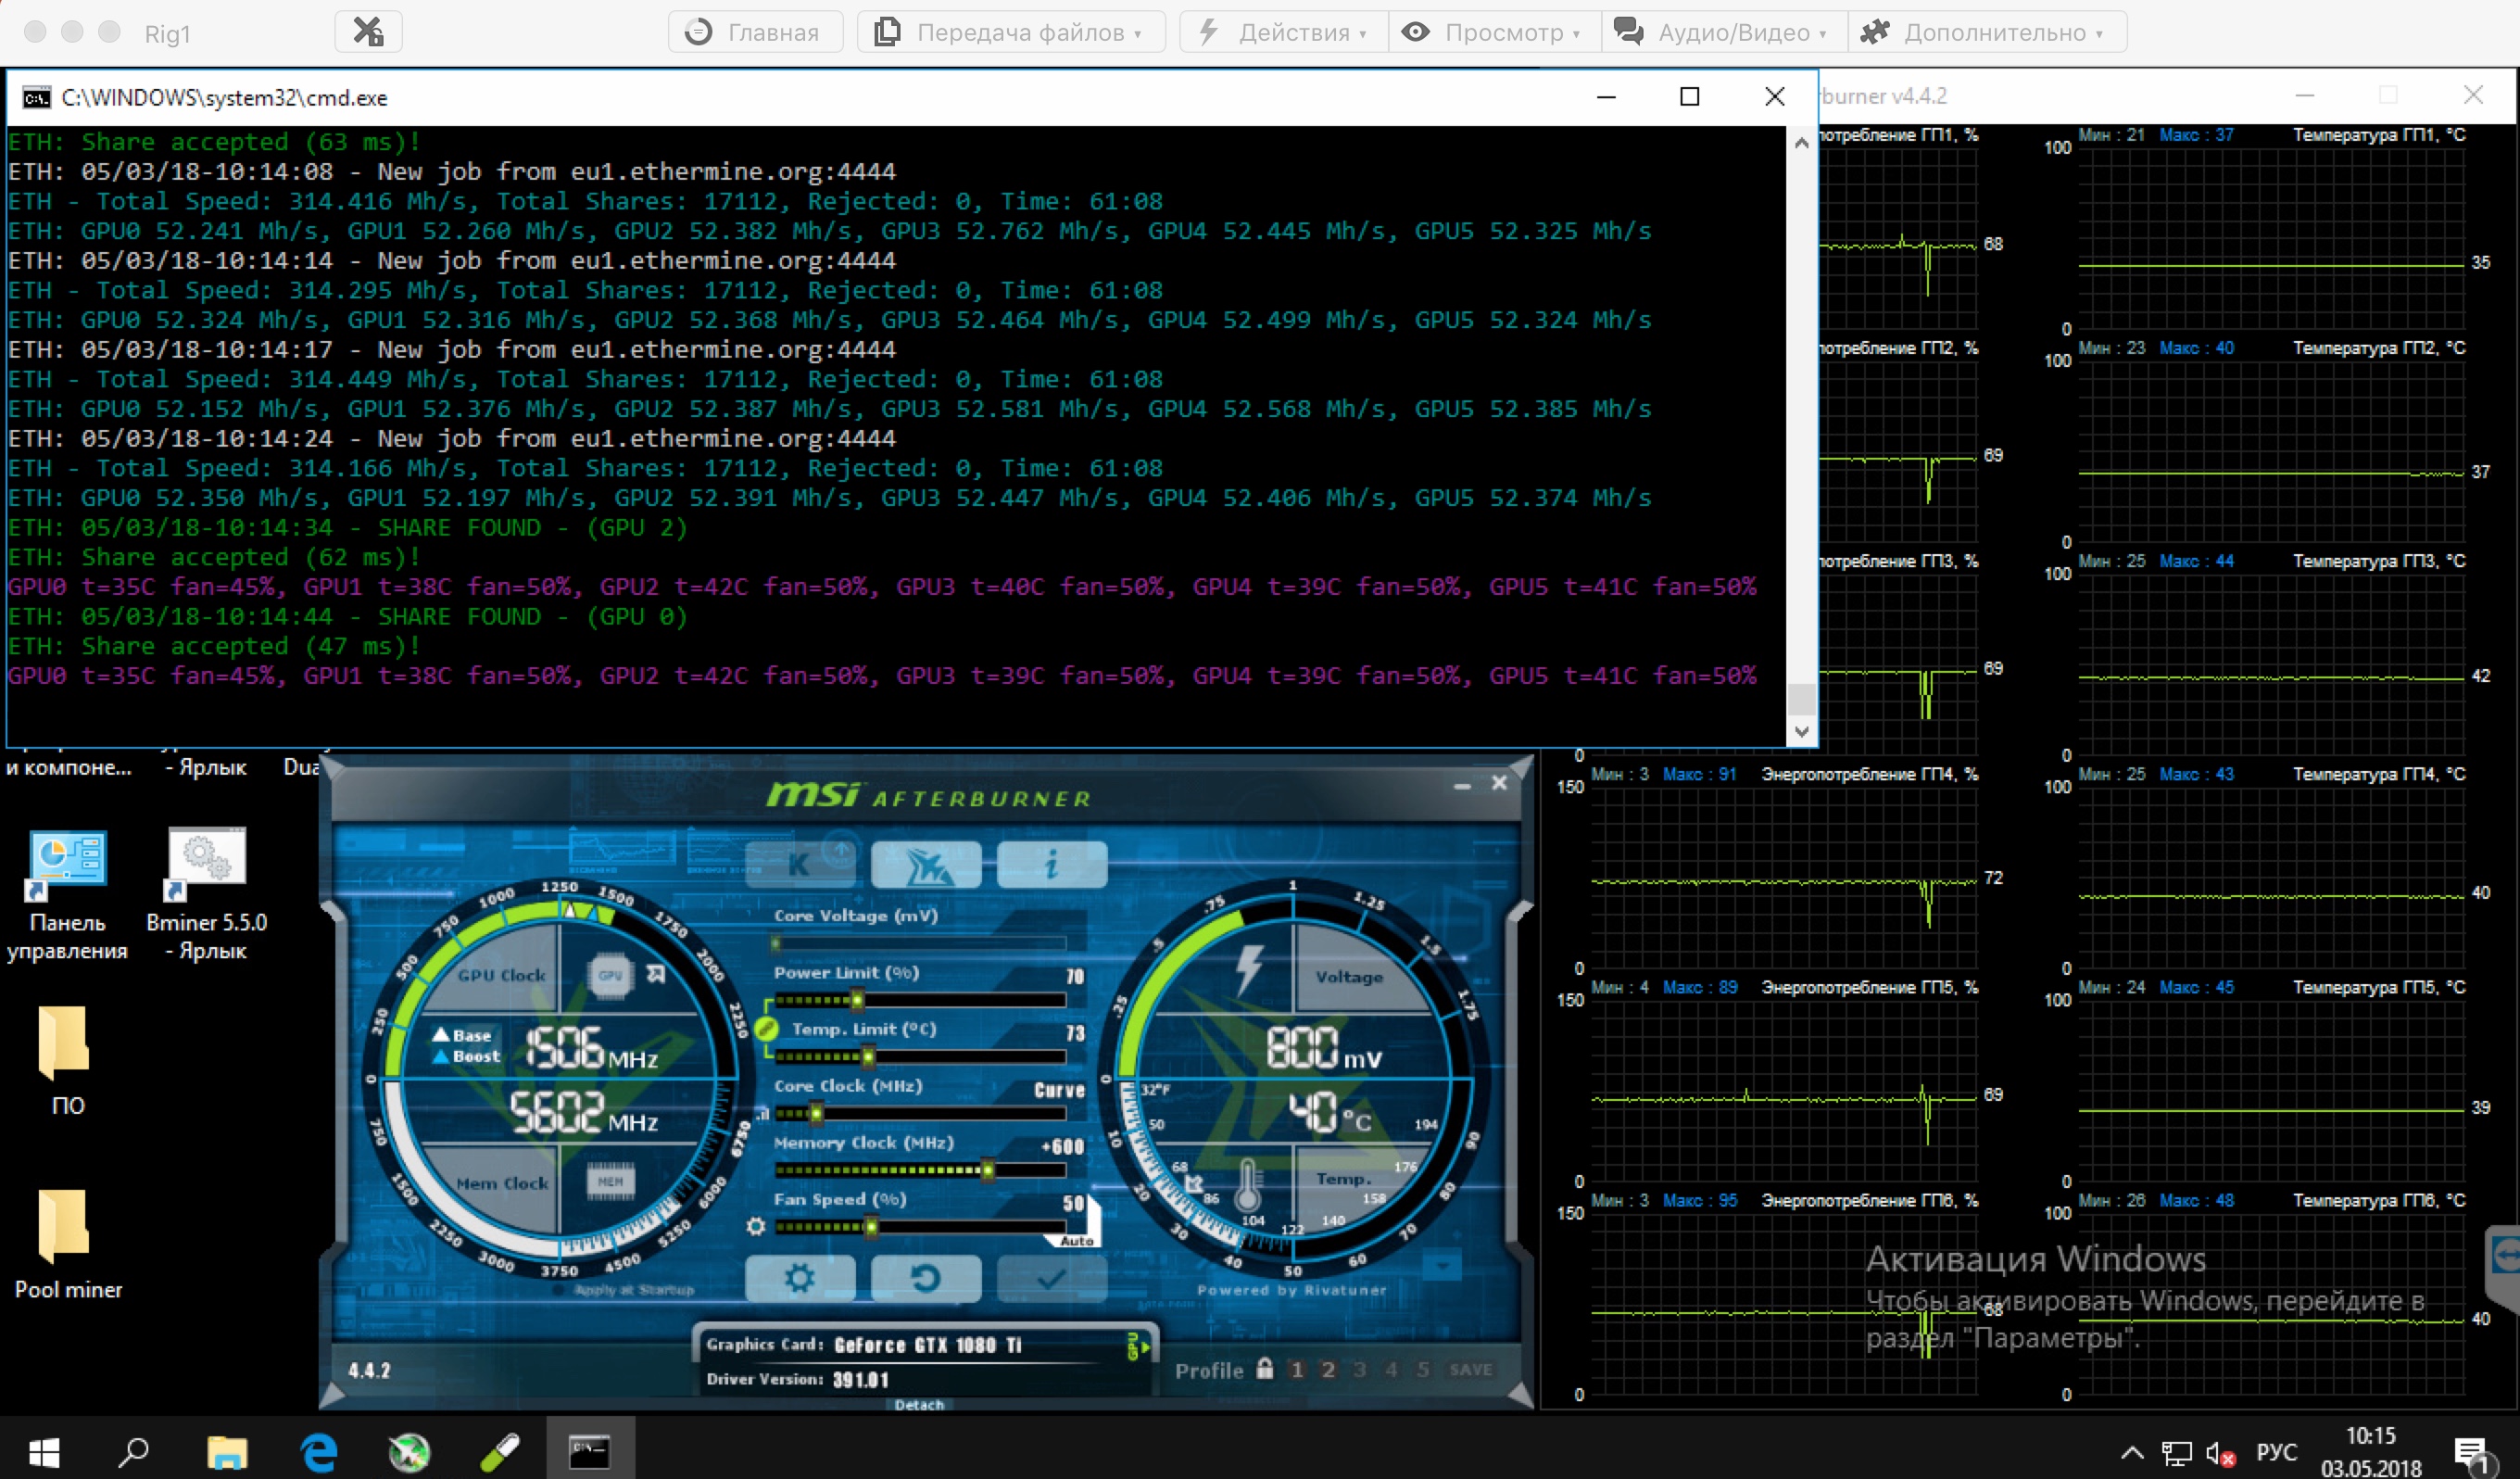Viewport: 2520px width, 1479px height.
Task: Expand the GPU selector arrow beside graphics card
Action: click(x=1137, y=1347)
